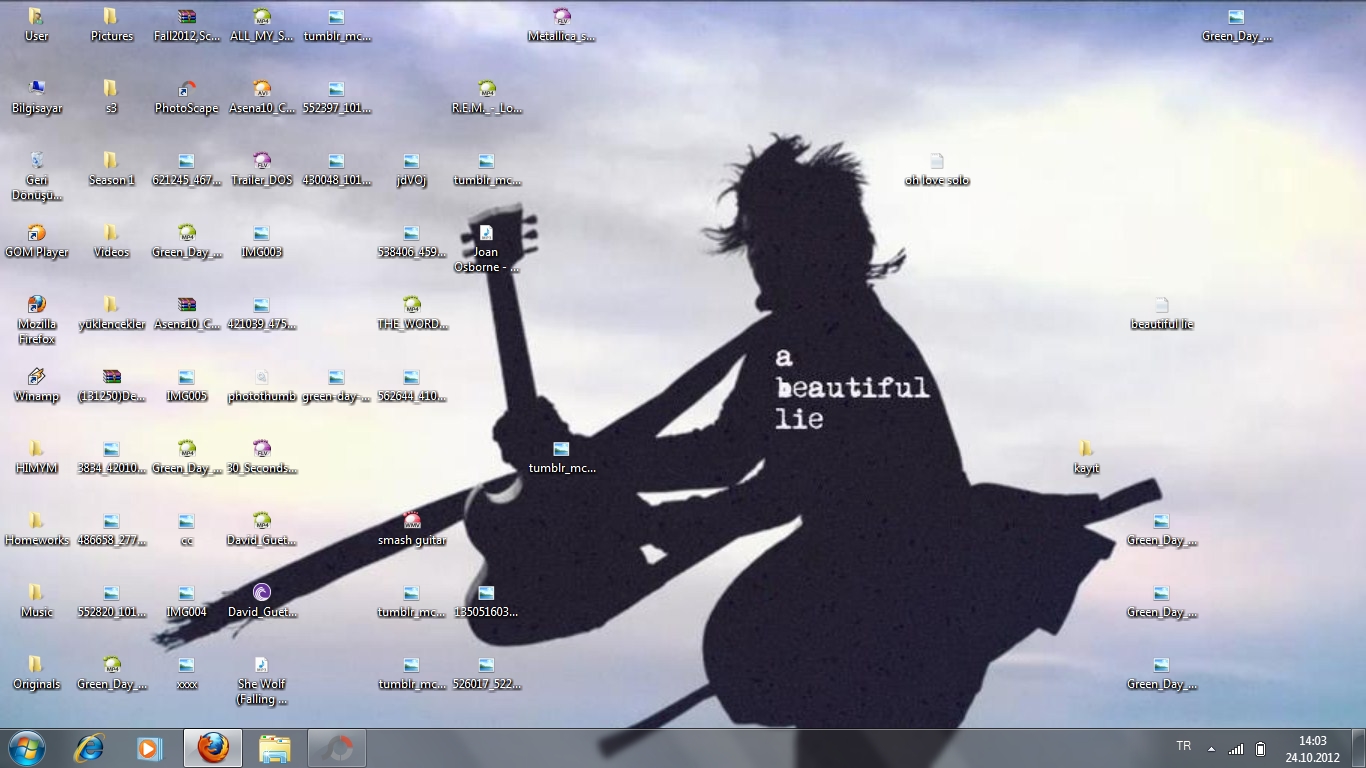
Task: Select She Wolf (Falling... audio file
Action: 261,680
